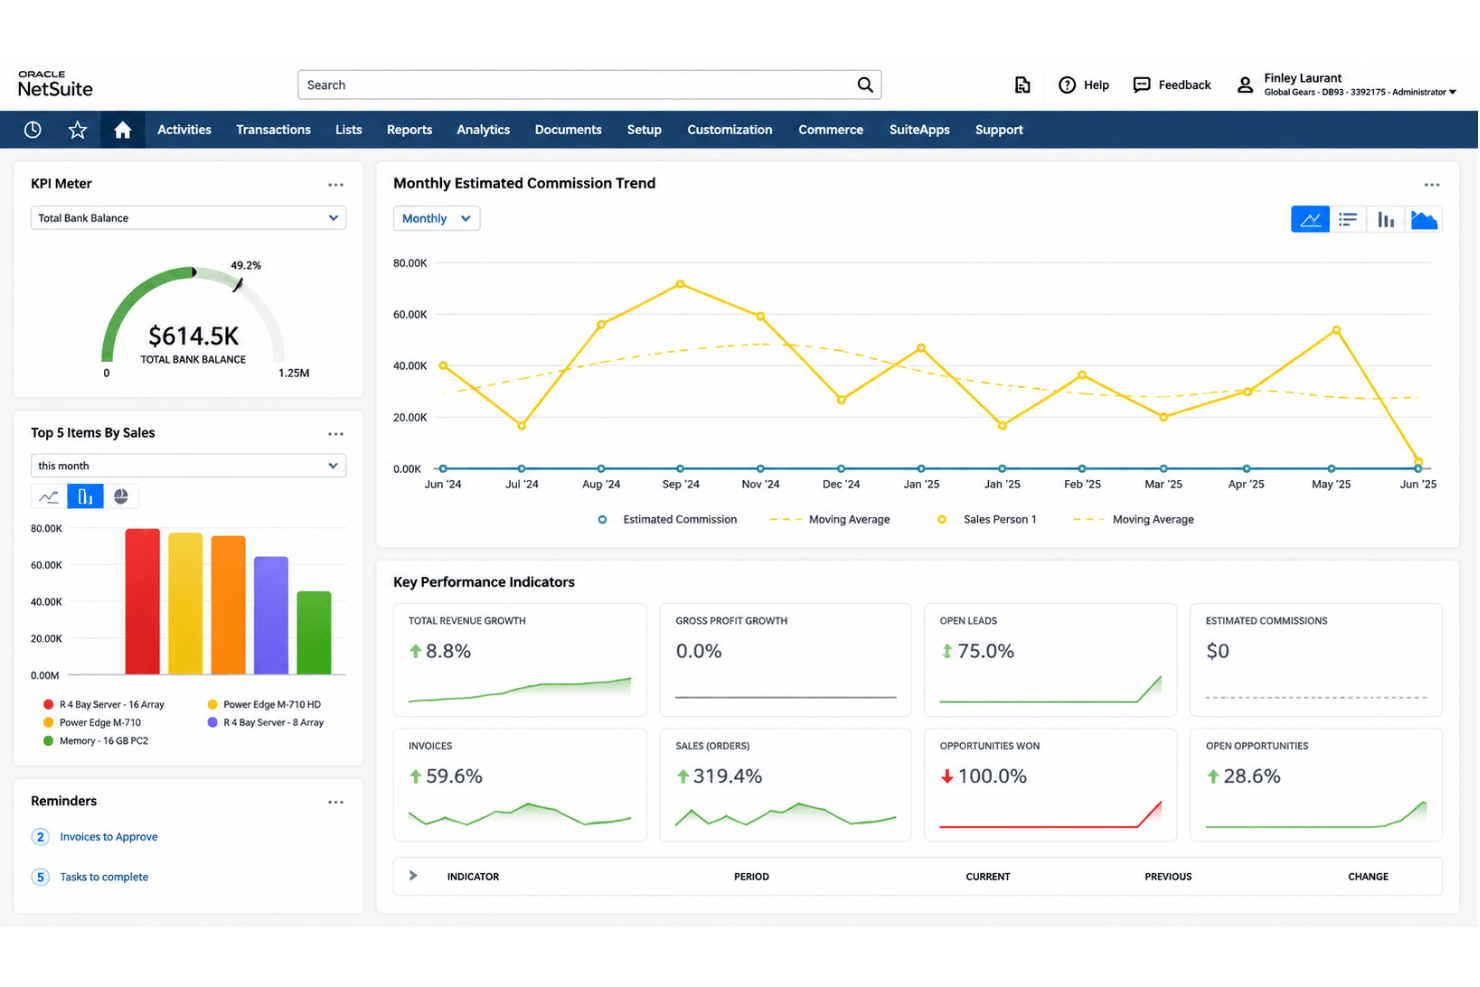
Task: Click the search magnifier icon
Action: tap(865, 85)
